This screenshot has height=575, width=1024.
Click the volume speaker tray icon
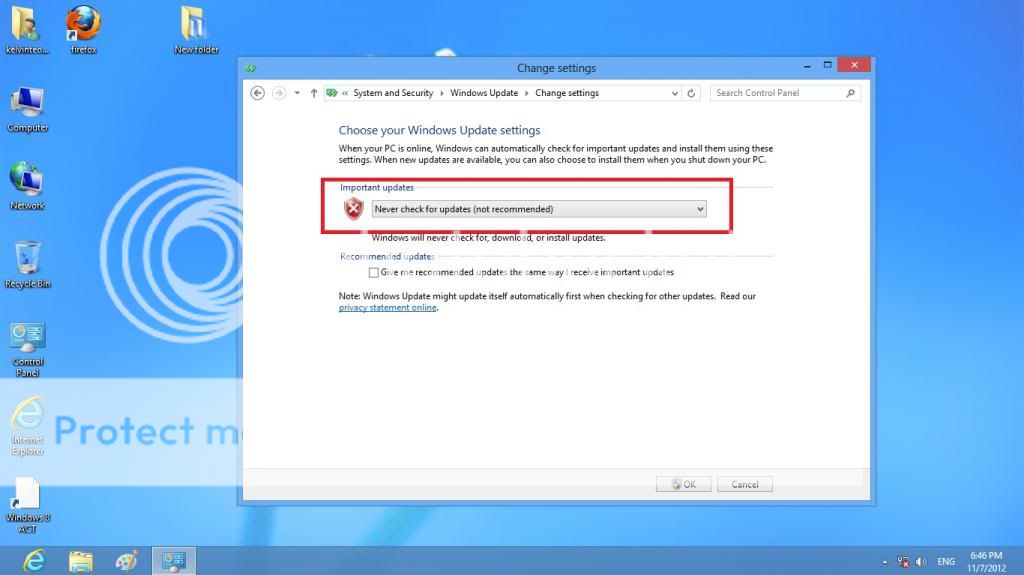click(x=919, y=562)
